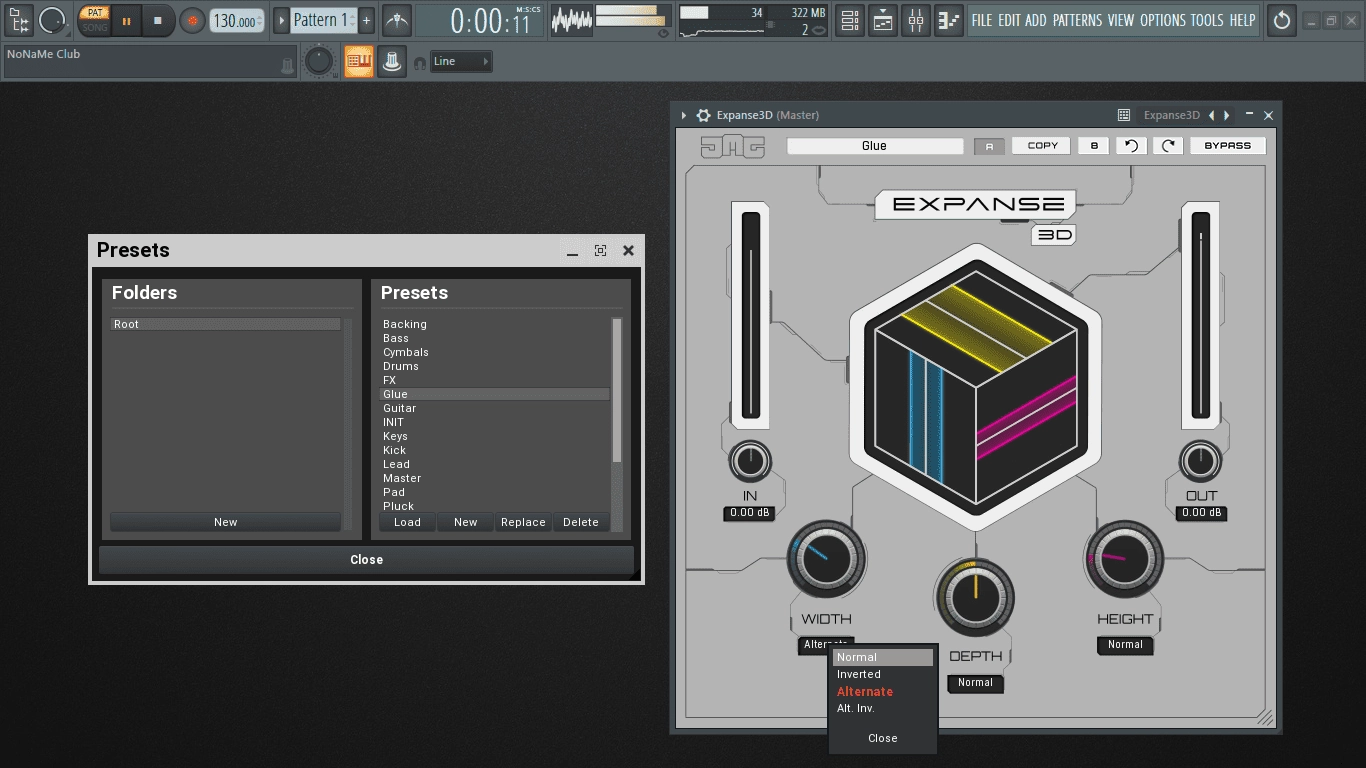The image size is (1366, 768).
Task: Choose Inverted in WIDTH mode menu
Action: (883, 675)
